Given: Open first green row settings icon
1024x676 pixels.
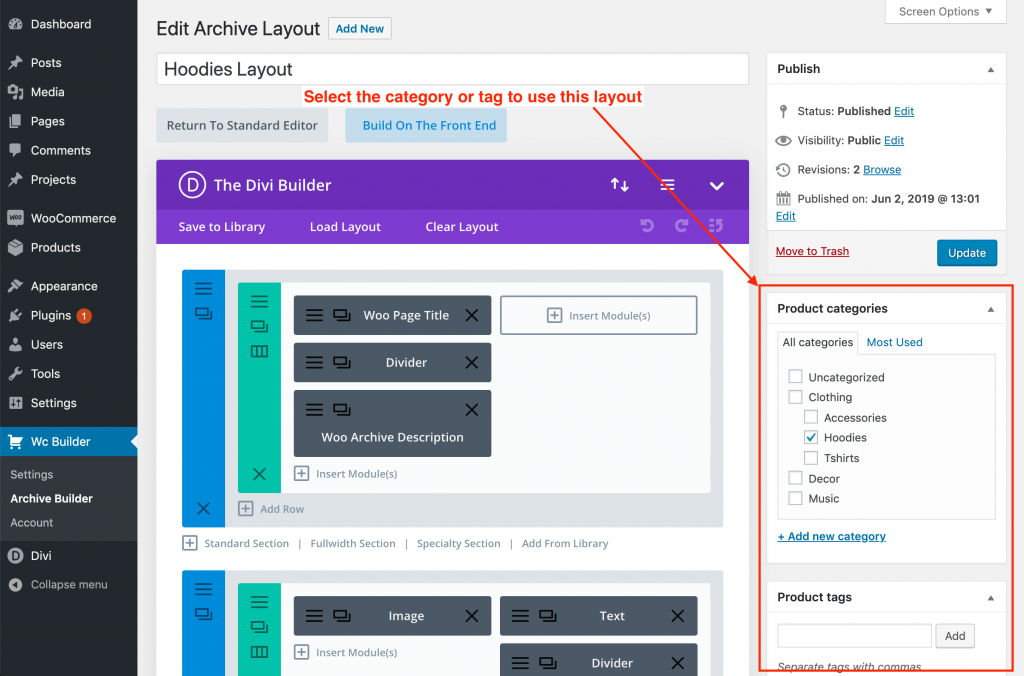Looking at the screenshot, I should click(259, 301).
